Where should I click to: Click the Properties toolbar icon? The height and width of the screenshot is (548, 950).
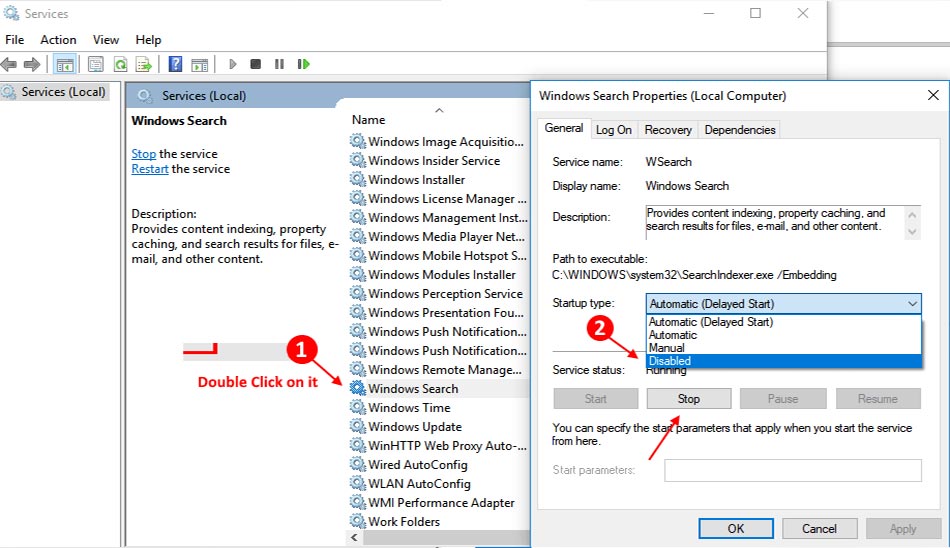click(x=95, y=64)
